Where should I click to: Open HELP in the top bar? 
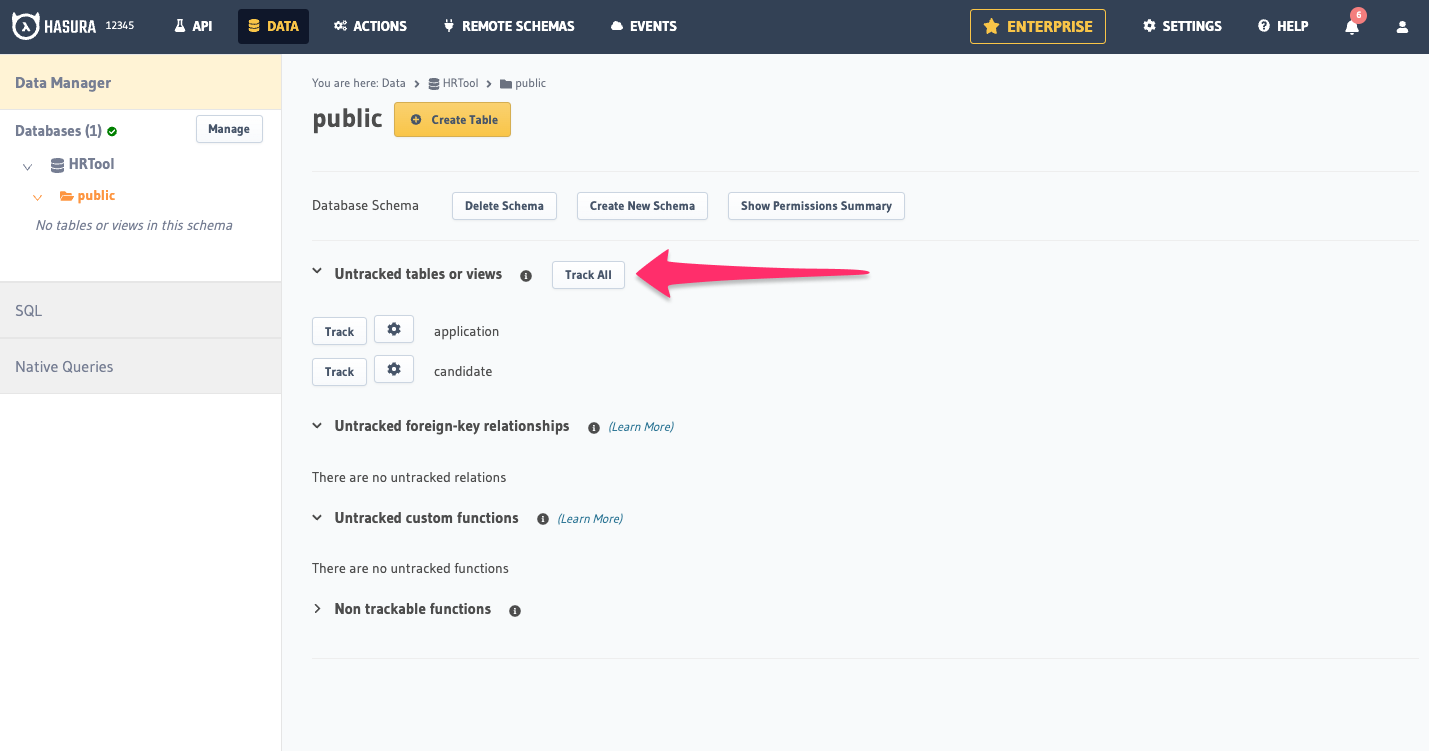tap(1283, 26)
